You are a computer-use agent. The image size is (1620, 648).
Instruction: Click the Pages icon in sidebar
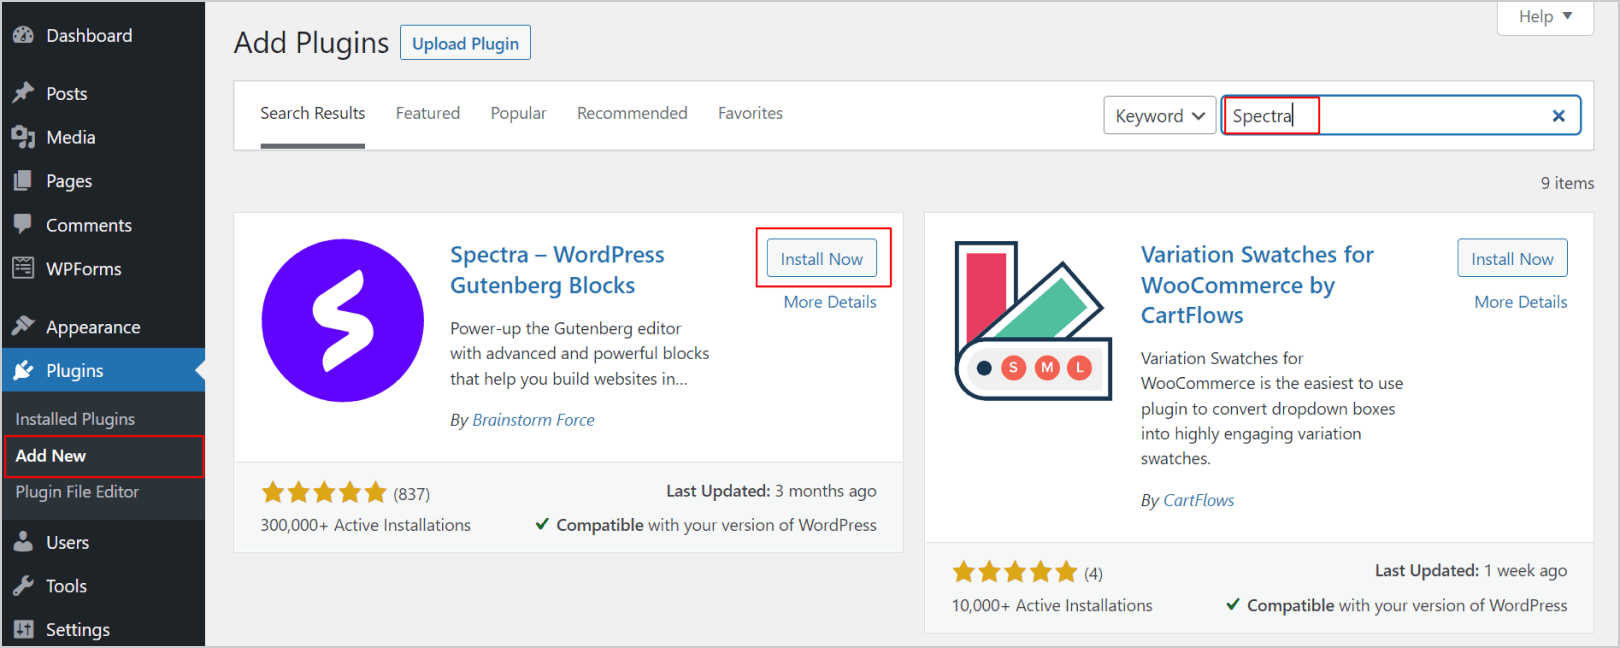point(23,181)
